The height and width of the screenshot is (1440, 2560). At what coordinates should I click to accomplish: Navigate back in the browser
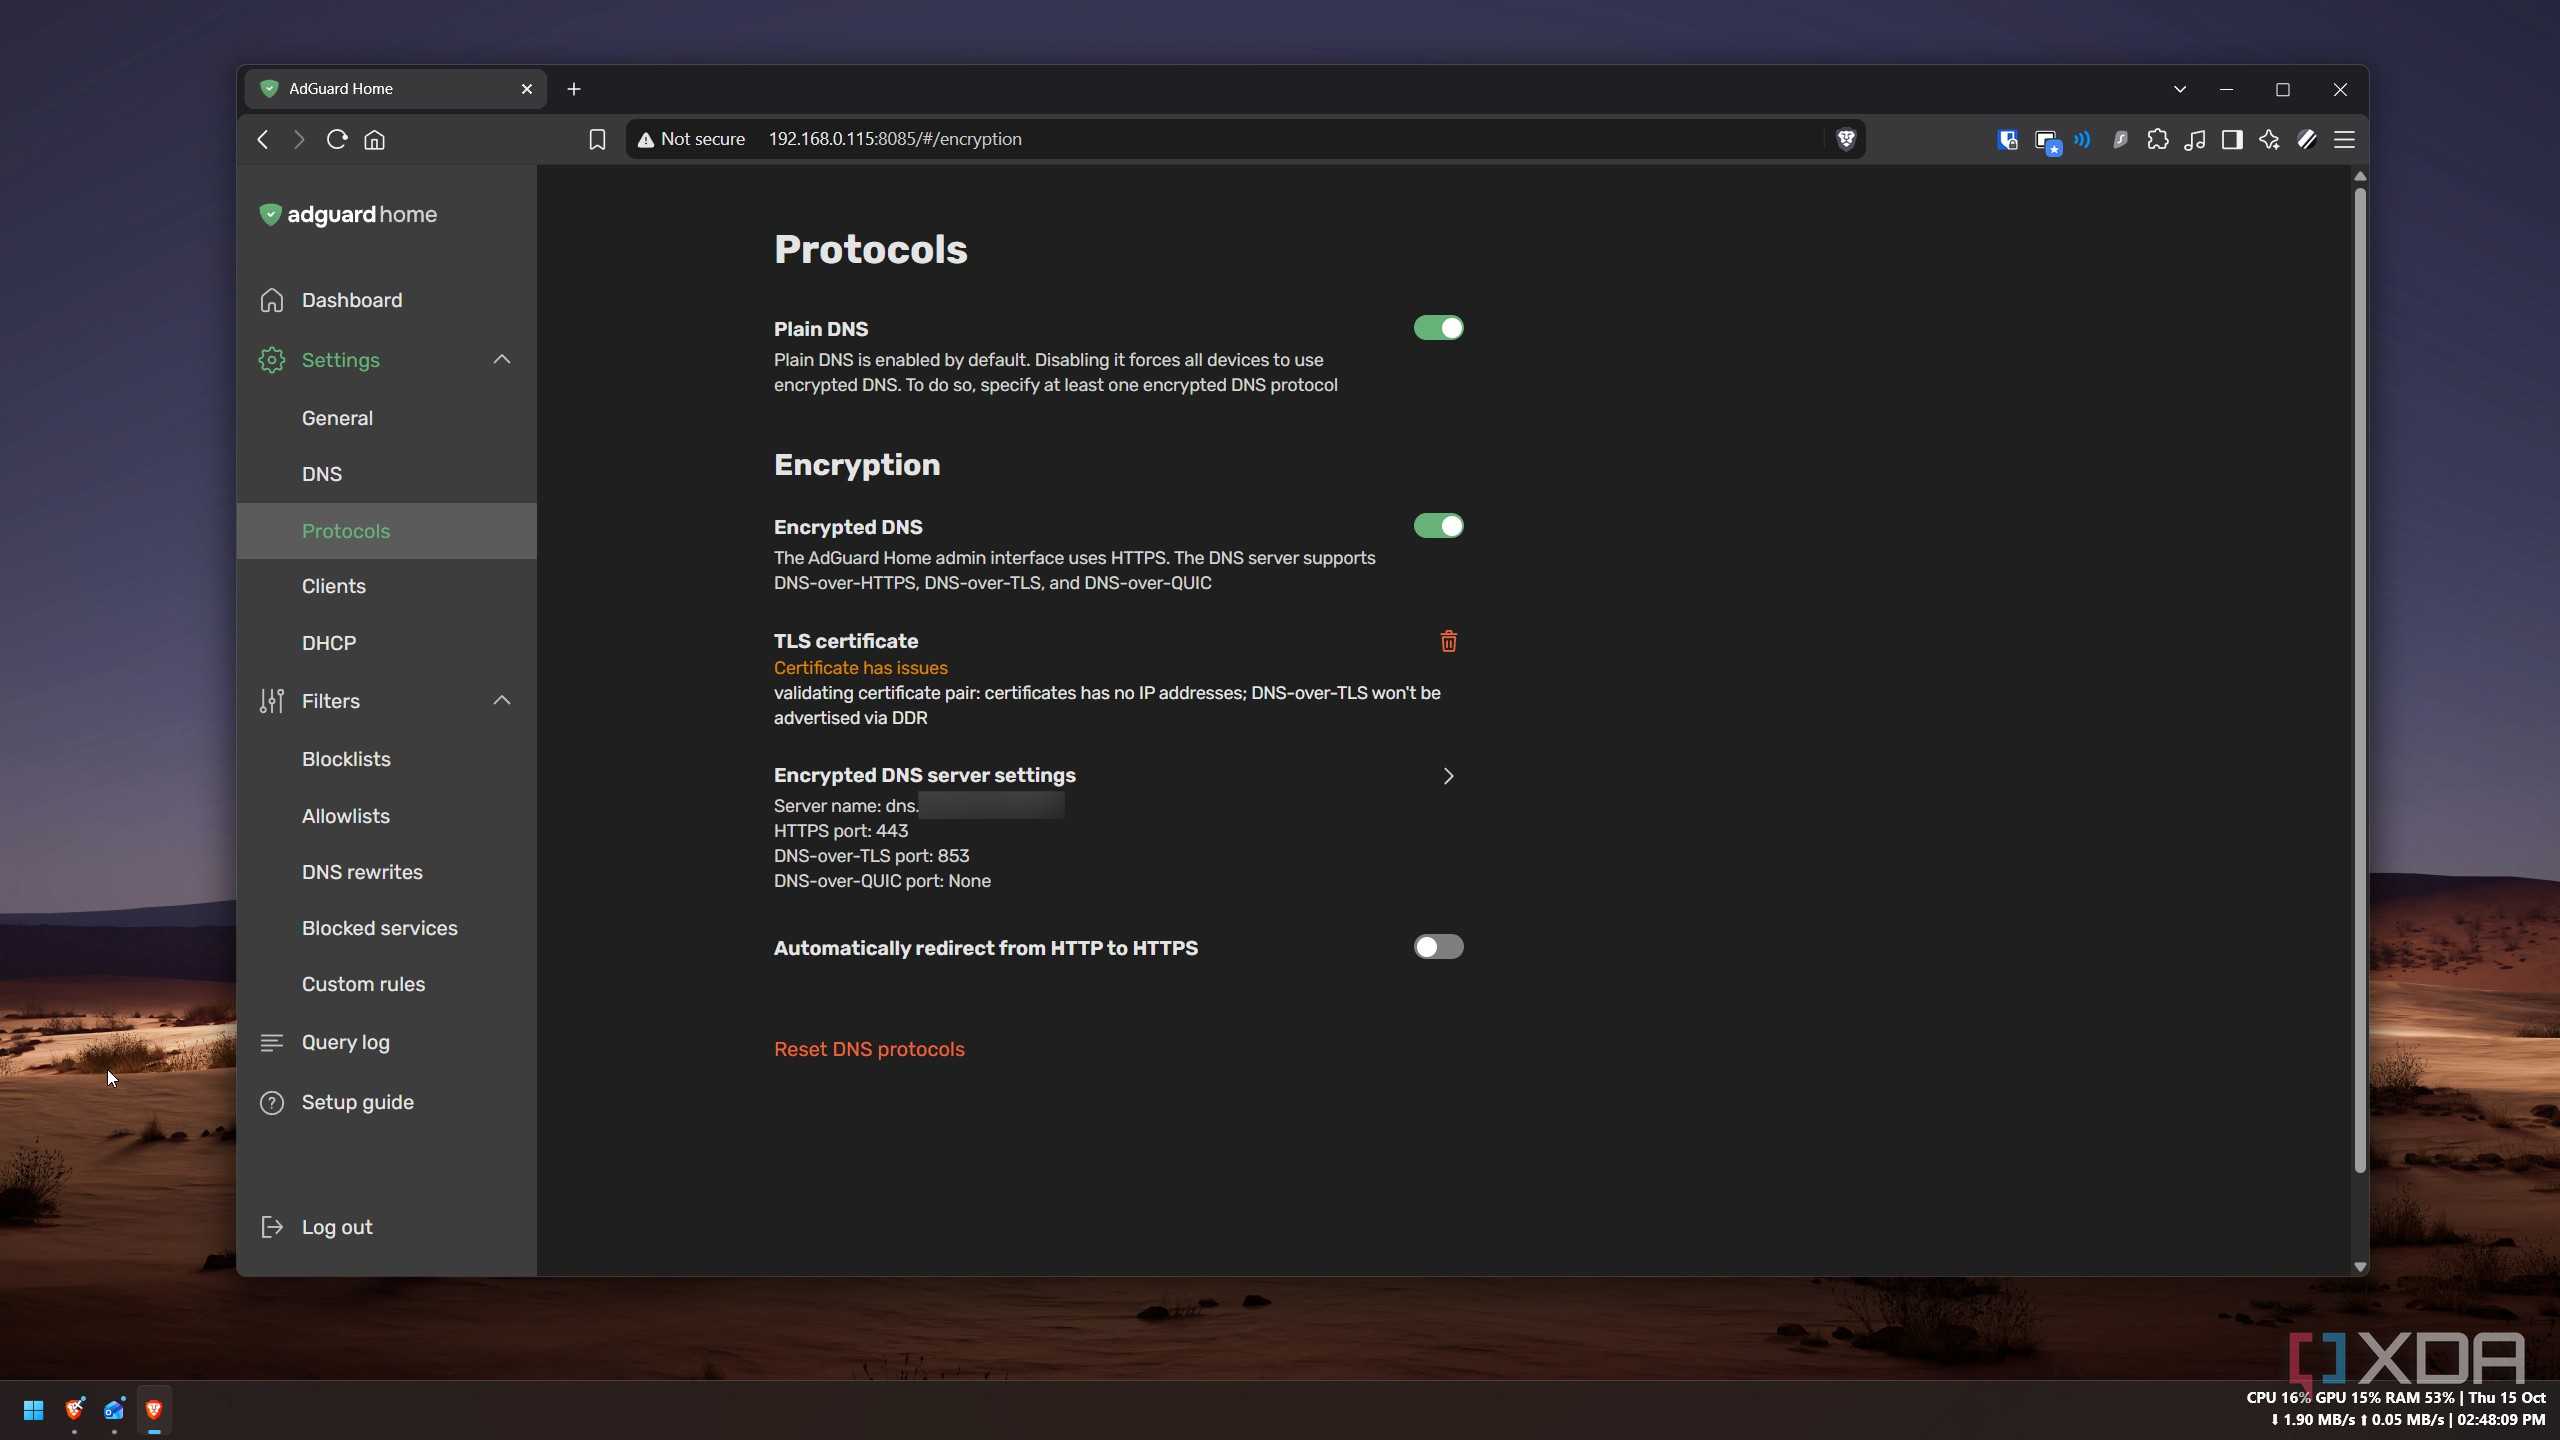[x=263, y=139]
